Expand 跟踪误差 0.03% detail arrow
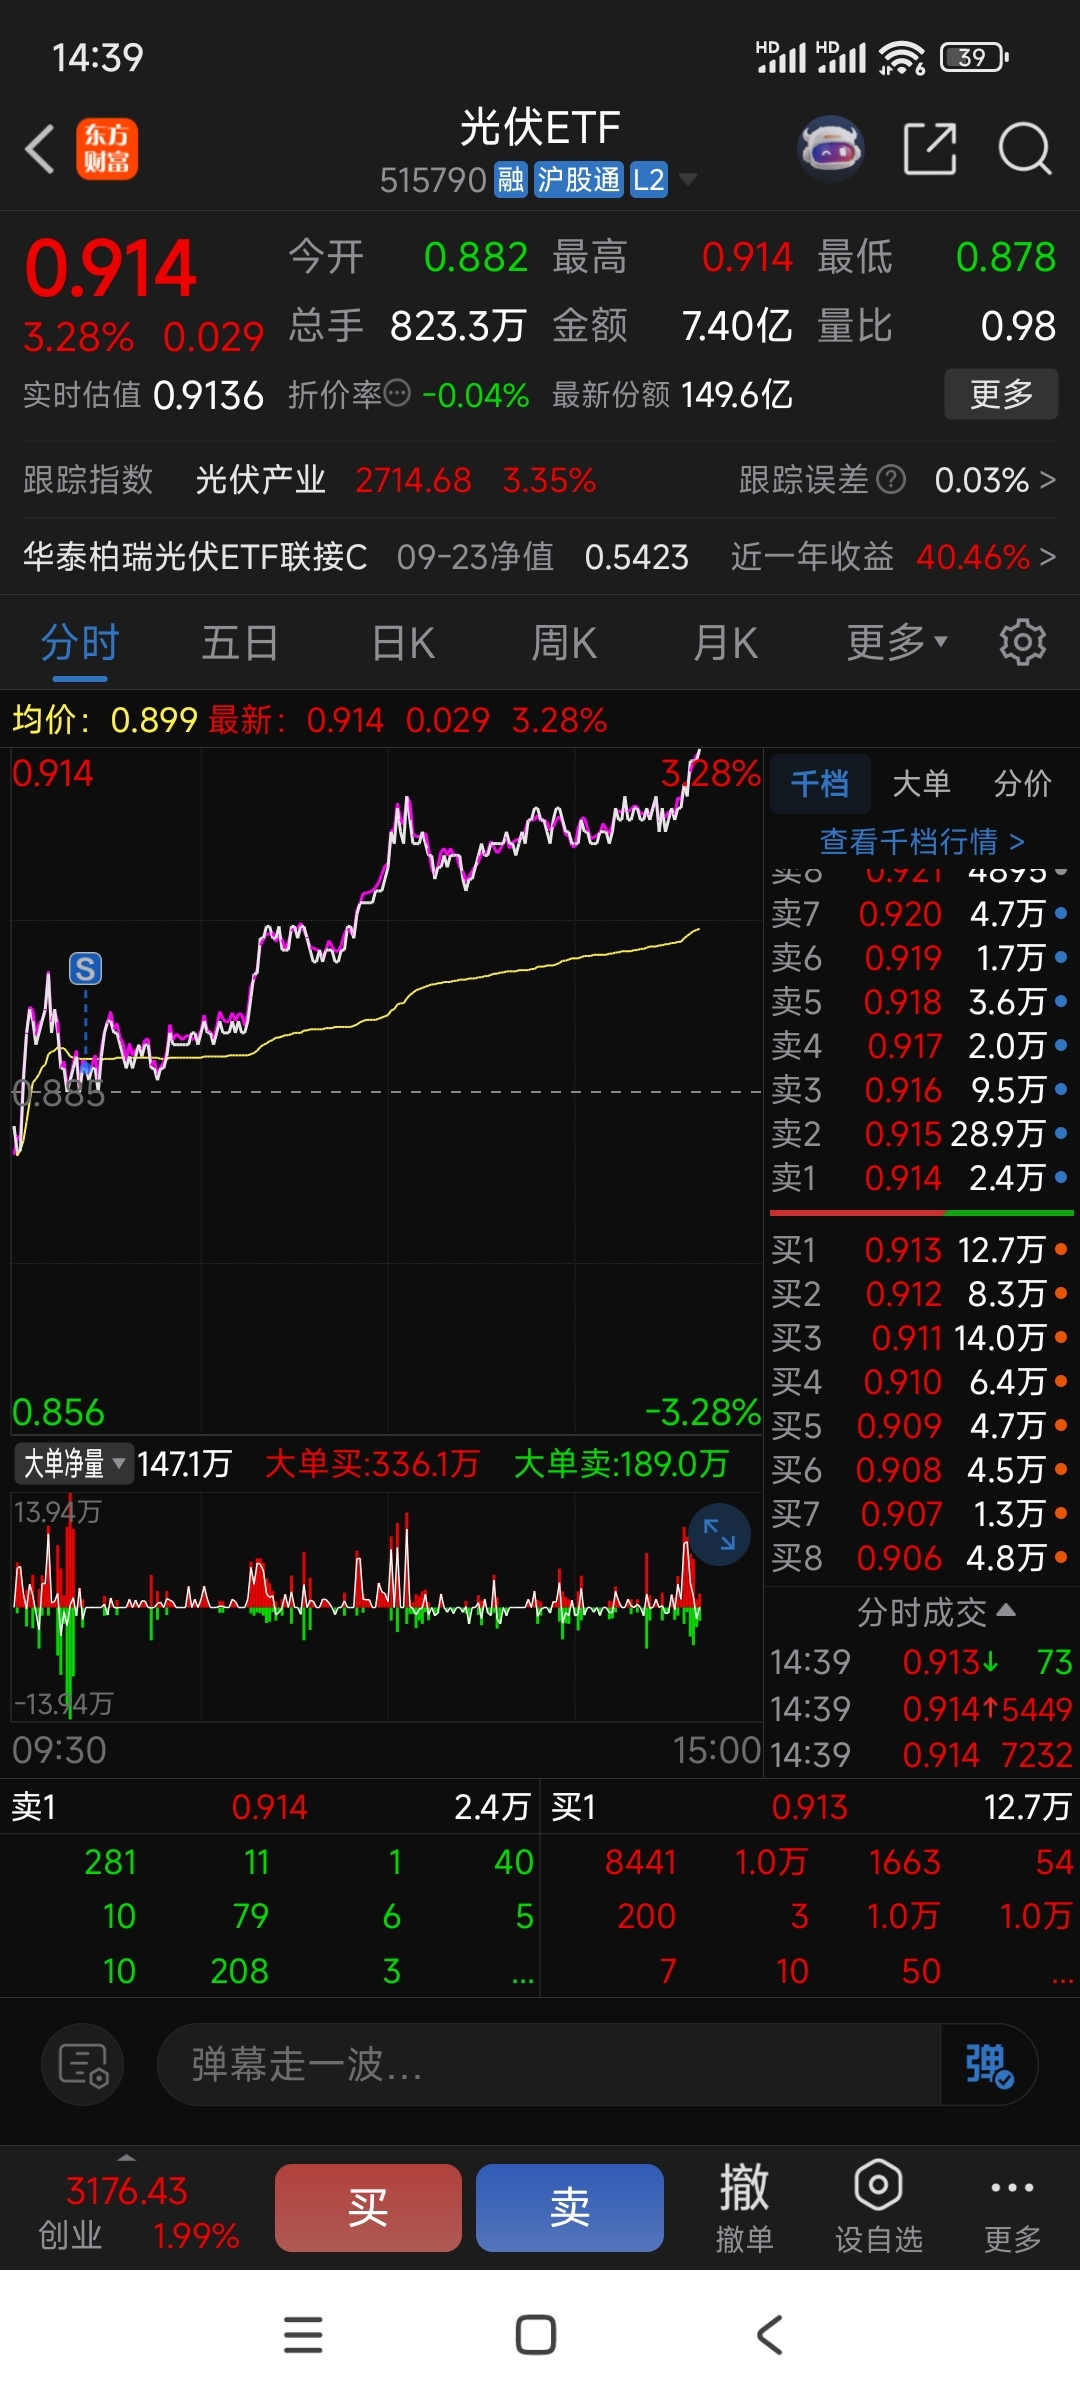The width and height of the screenshot is (1080, 2400). coord(1047,480)
